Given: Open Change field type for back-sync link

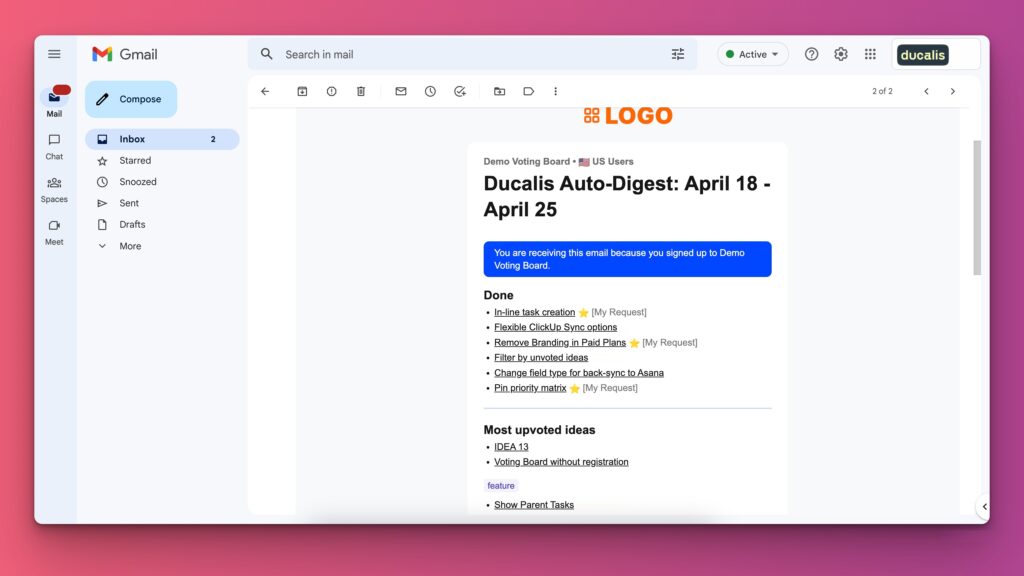Looking at the screenshot, I should click(x=579, y=373).
